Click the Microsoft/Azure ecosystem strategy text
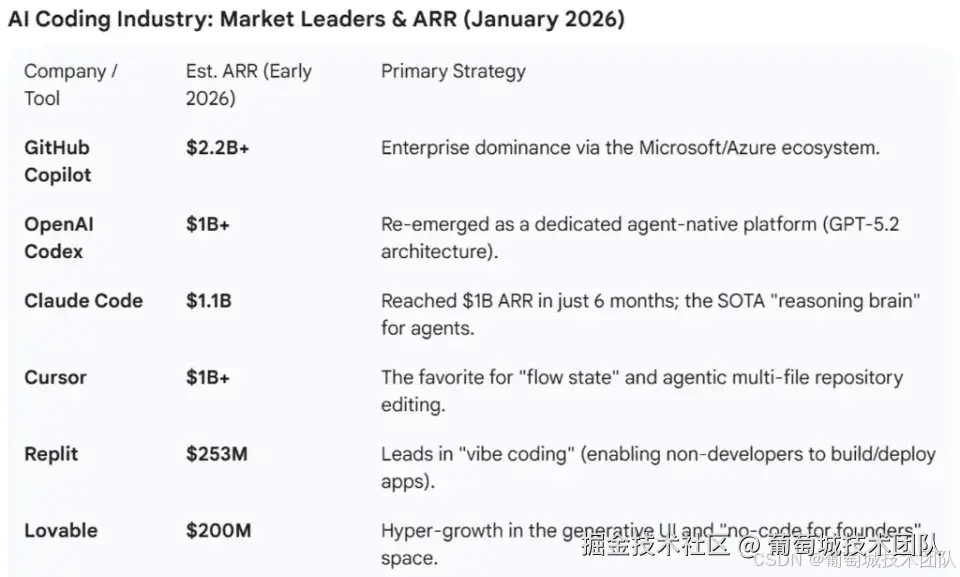The width and height of the screenshot is (960, 577). (630, 148)
